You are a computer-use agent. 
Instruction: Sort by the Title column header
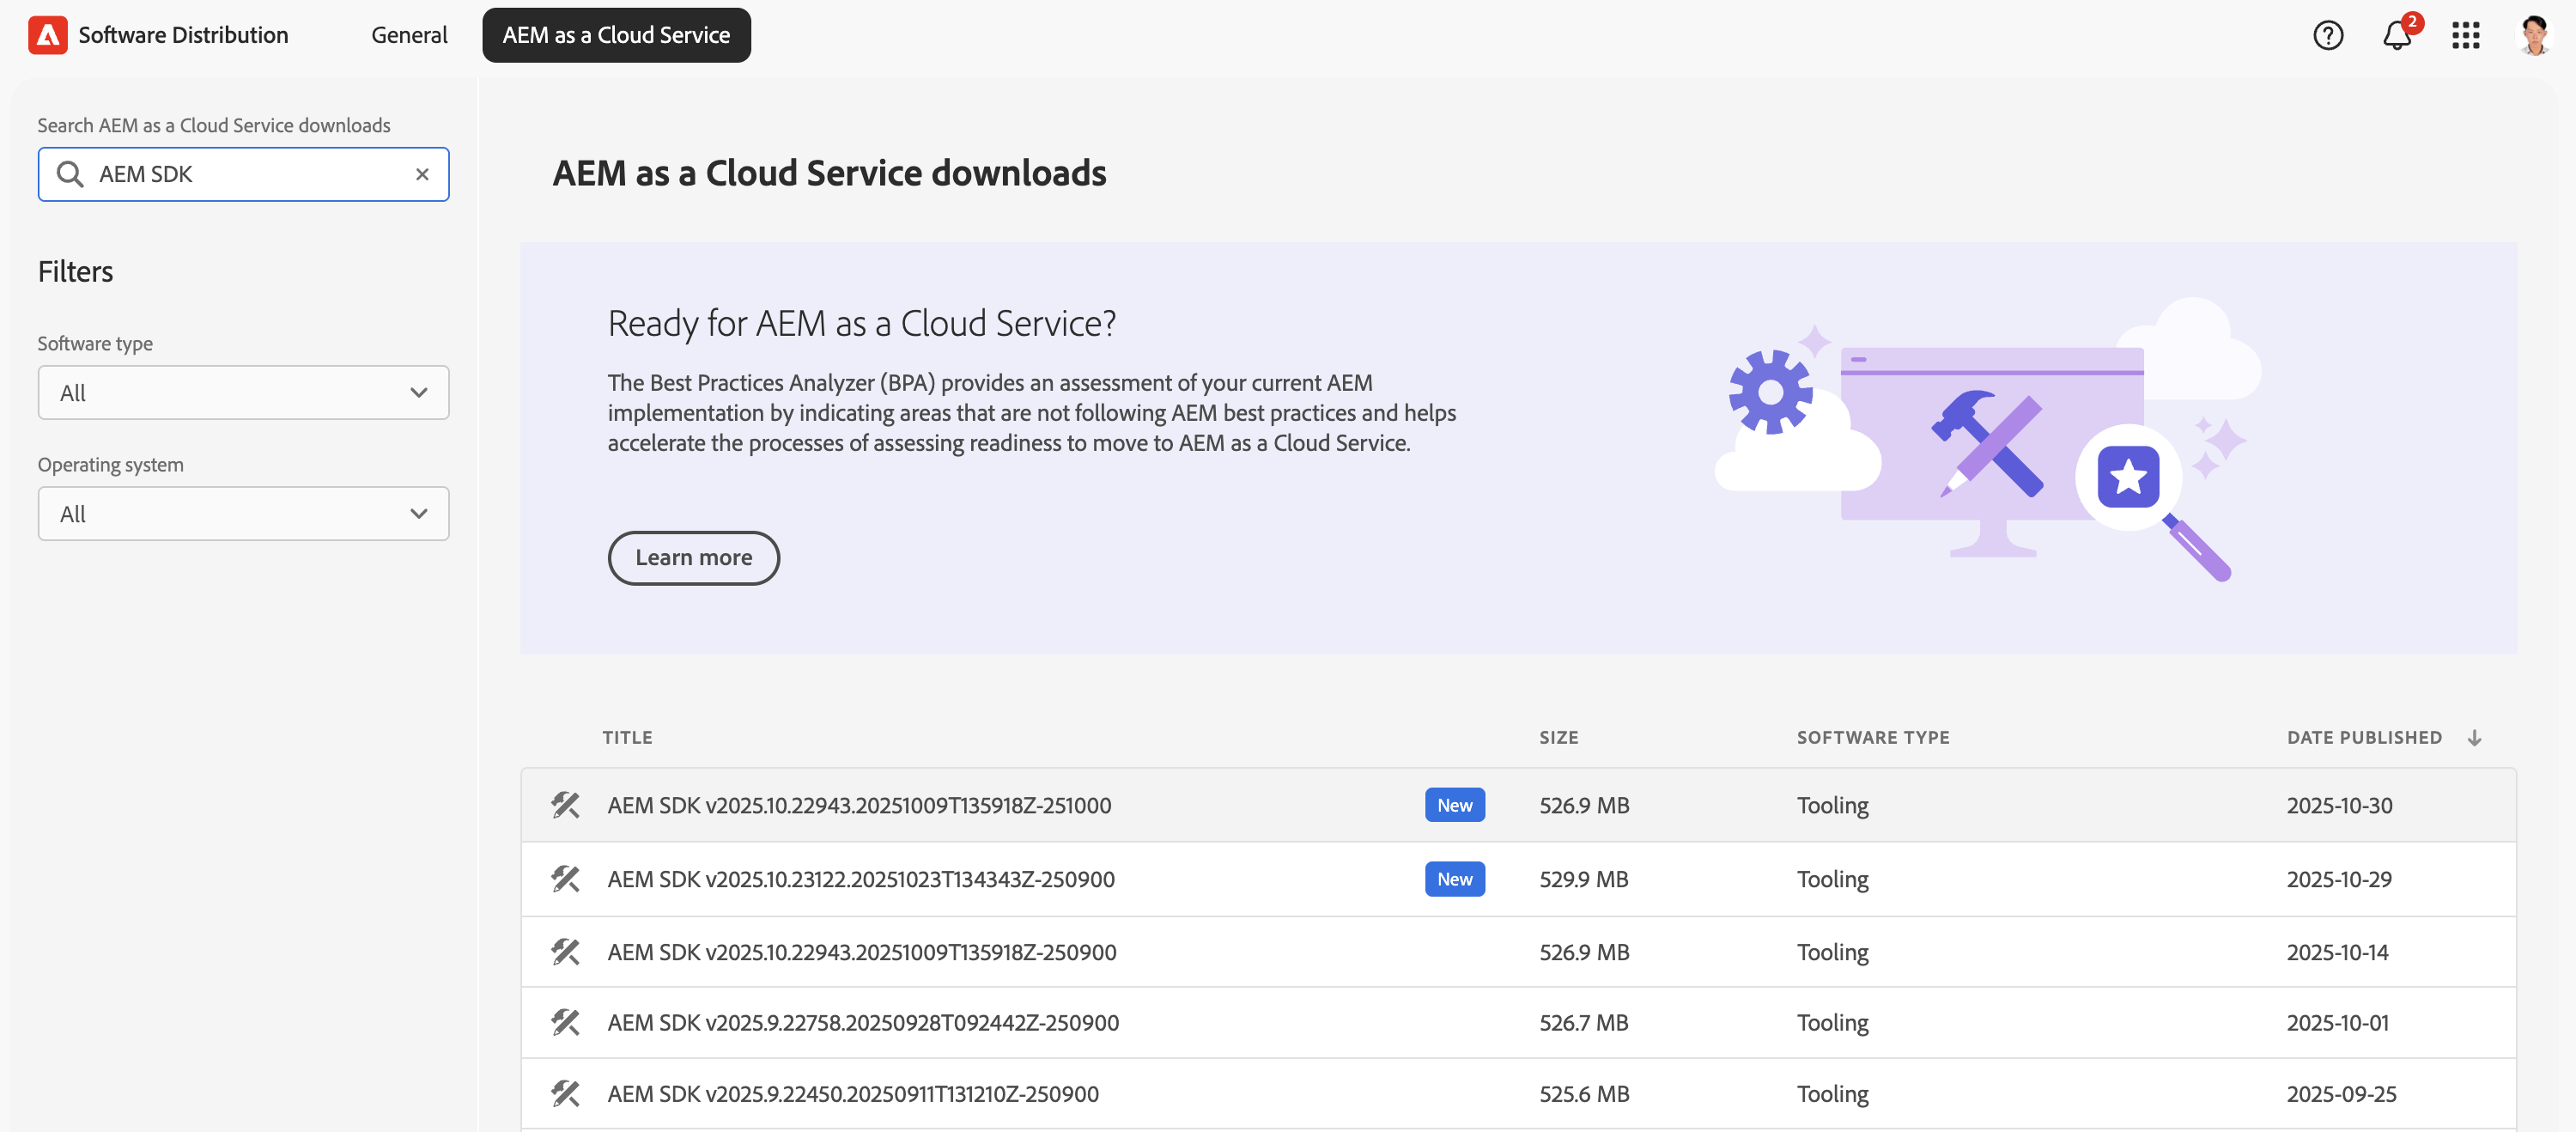click(627, 737)
